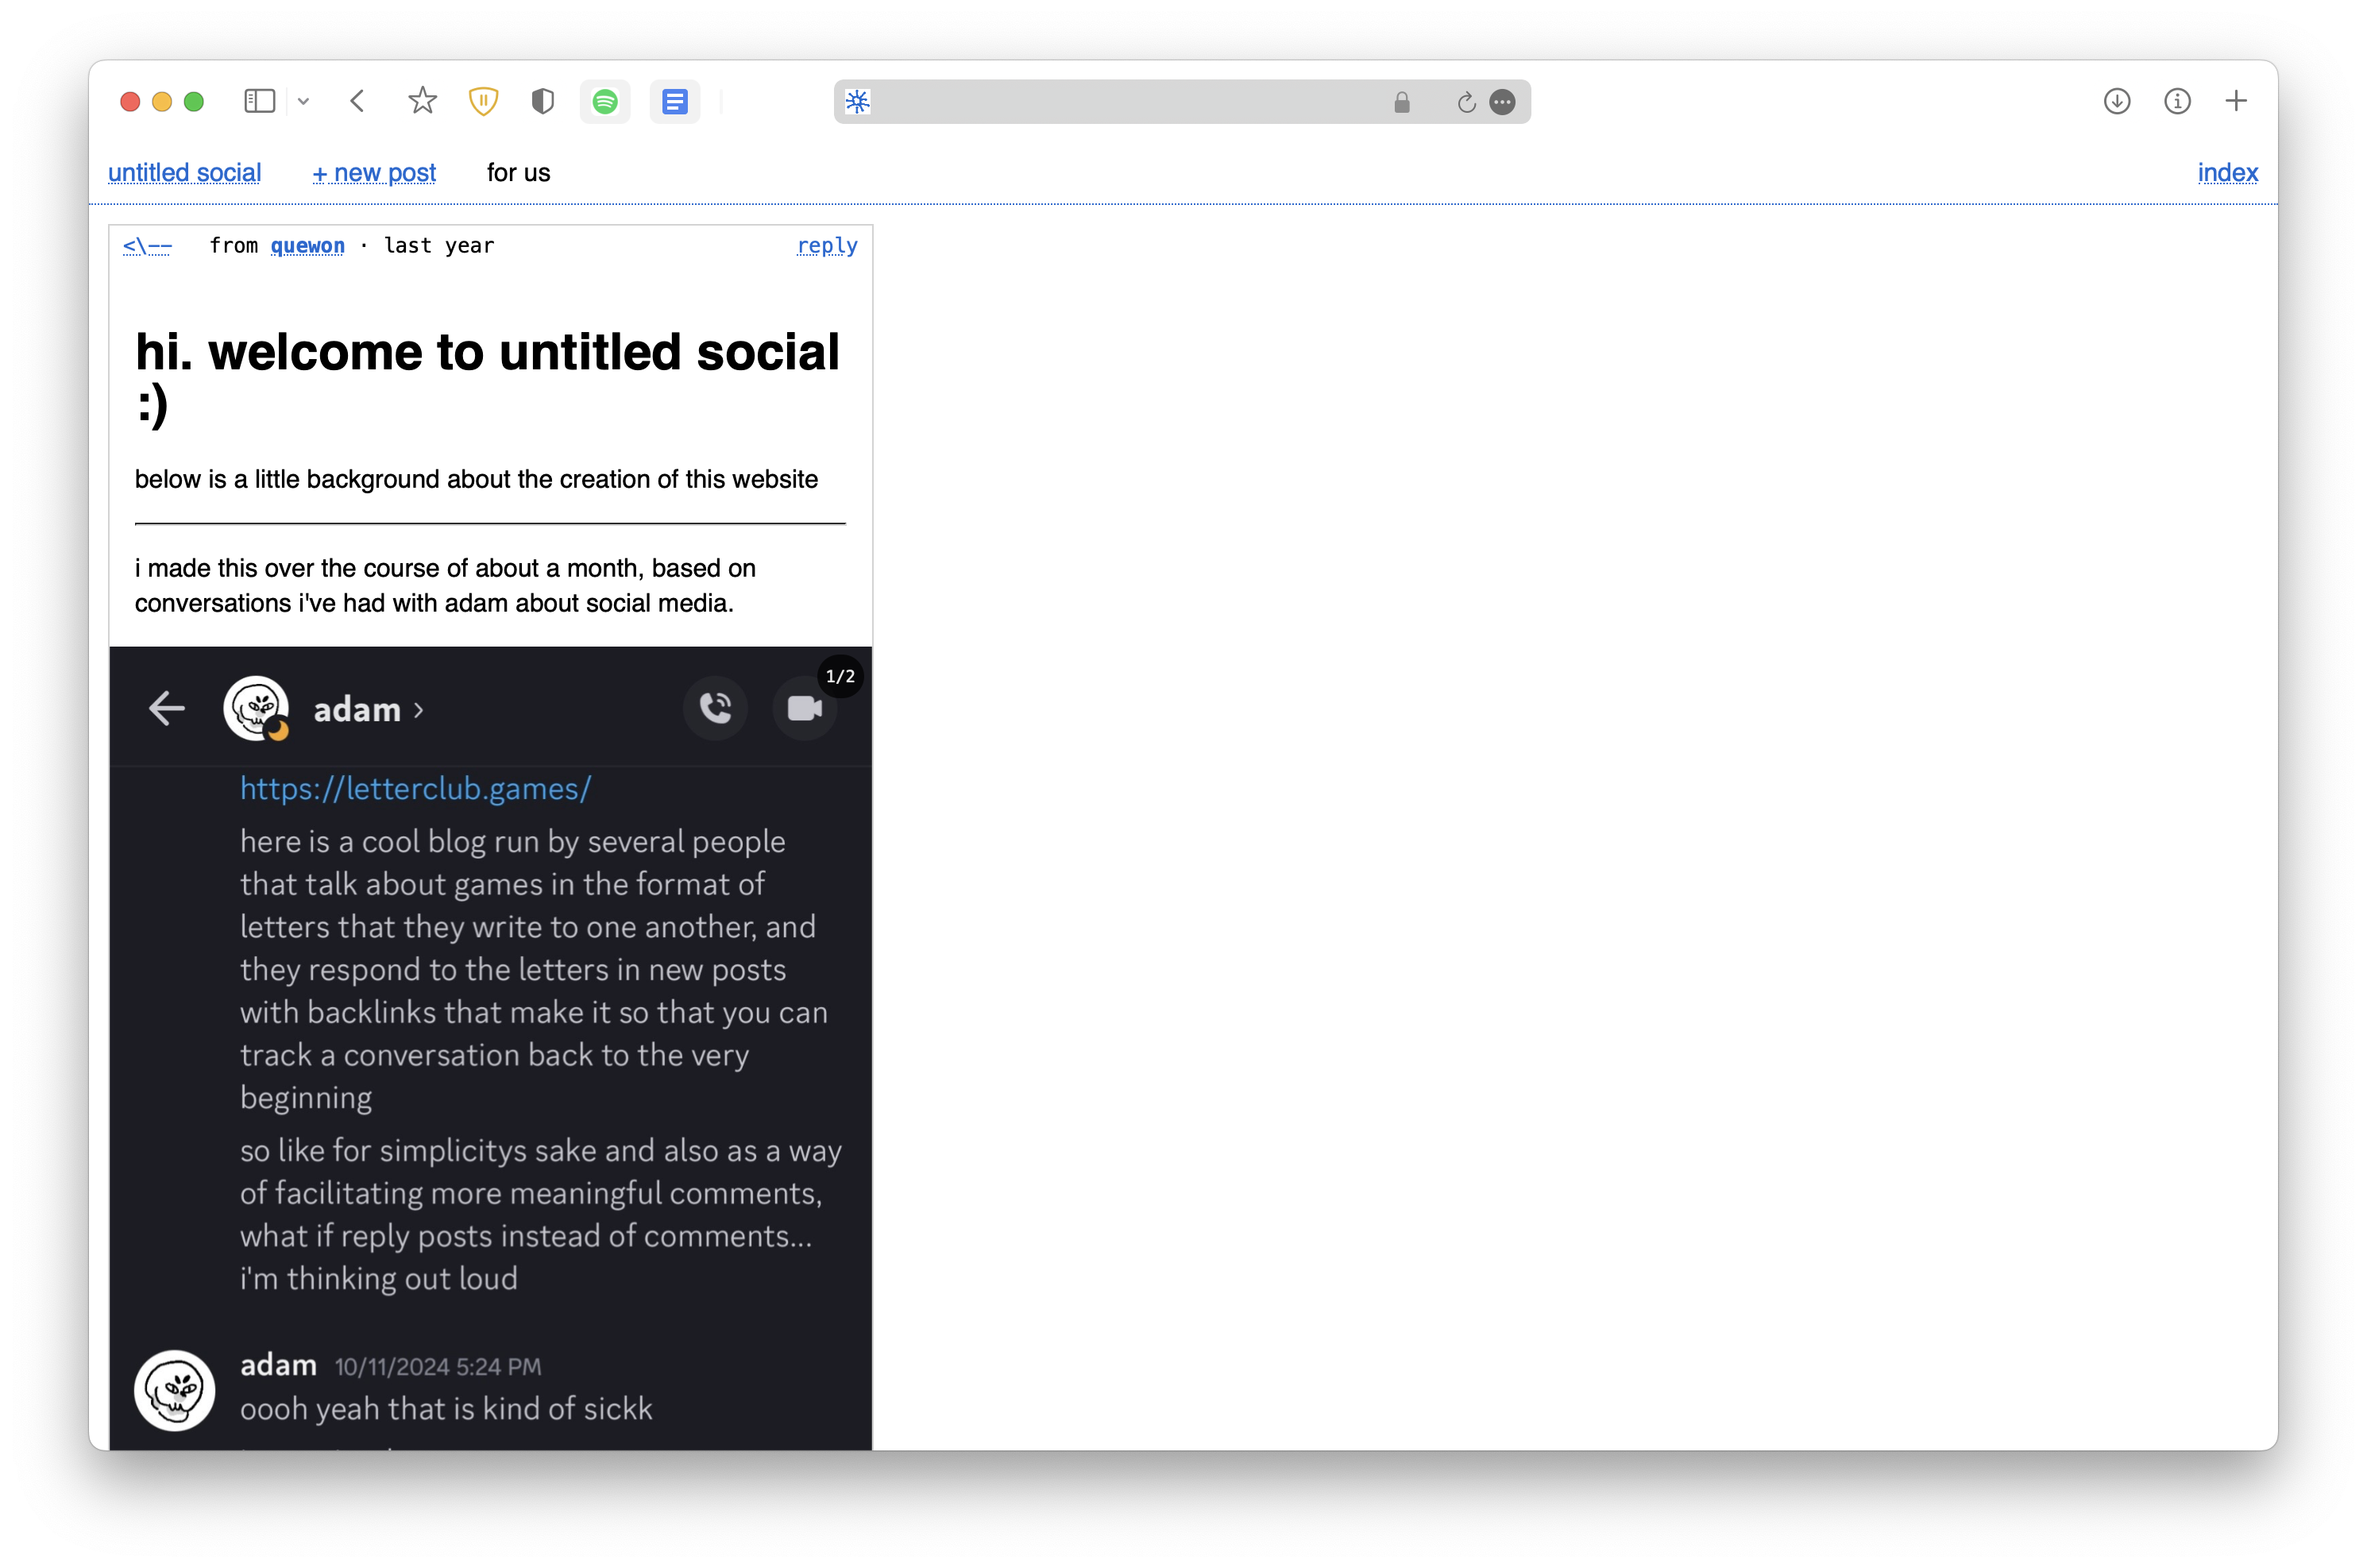The image size is (2367, 1568).
Task: Open the address bar more options icon
Action: tap(1502, 101)
